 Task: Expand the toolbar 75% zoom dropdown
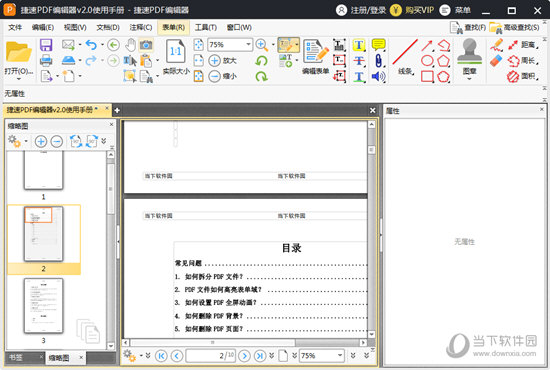pos(248,45)
